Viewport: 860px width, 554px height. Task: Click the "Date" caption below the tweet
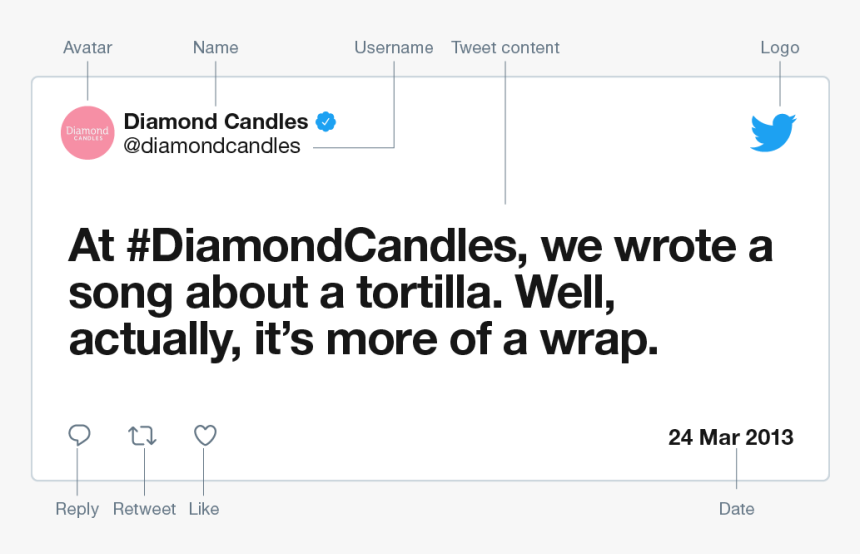[737, 509]
